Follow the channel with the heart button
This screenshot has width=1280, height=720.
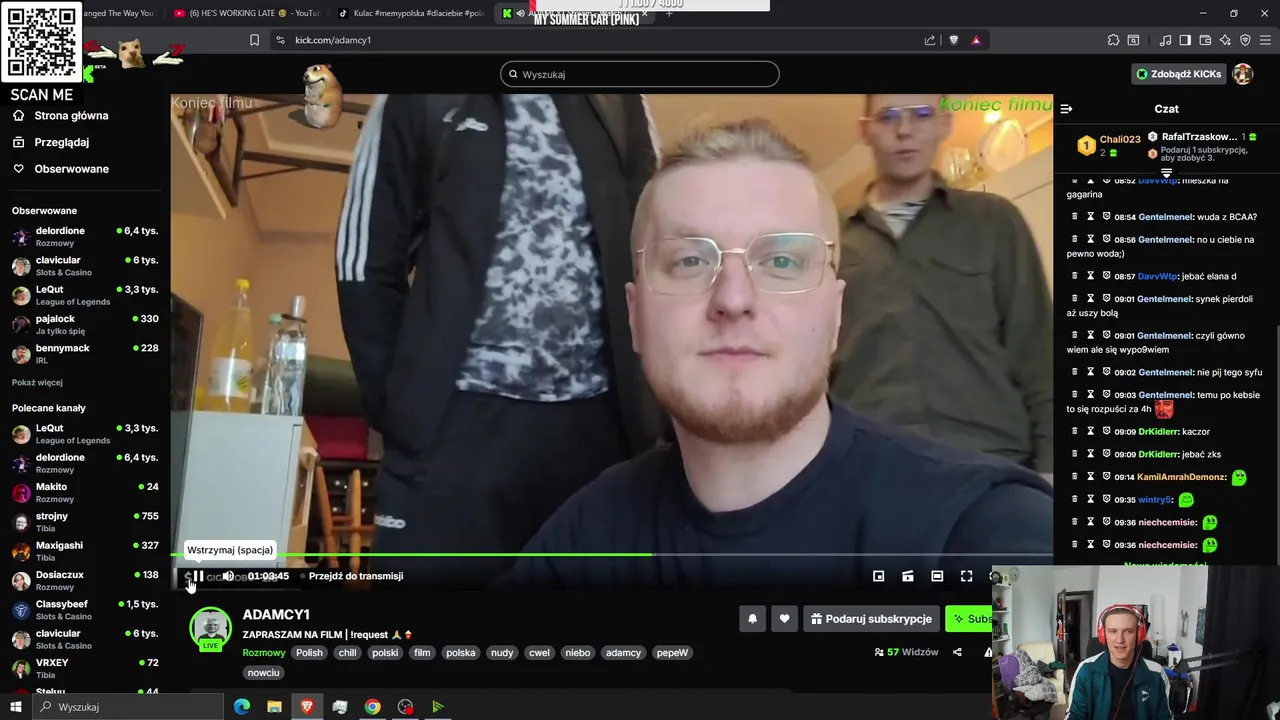click(x=784, y=619)
